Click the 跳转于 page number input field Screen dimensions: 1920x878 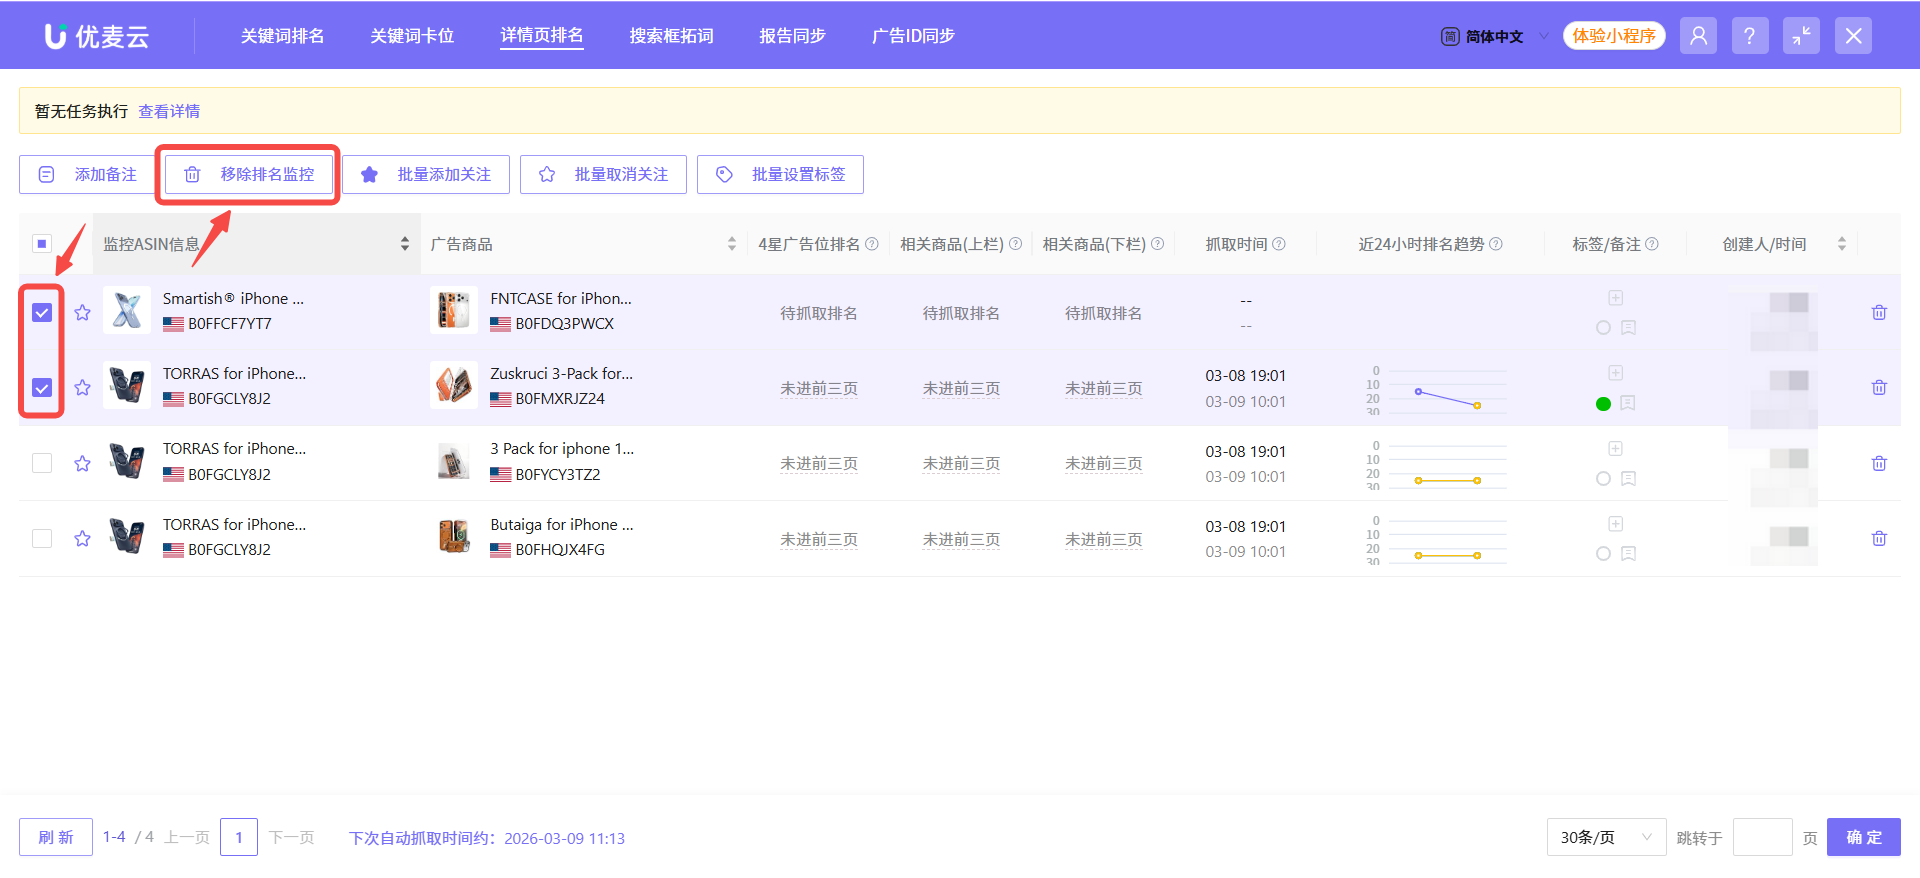1761,837
